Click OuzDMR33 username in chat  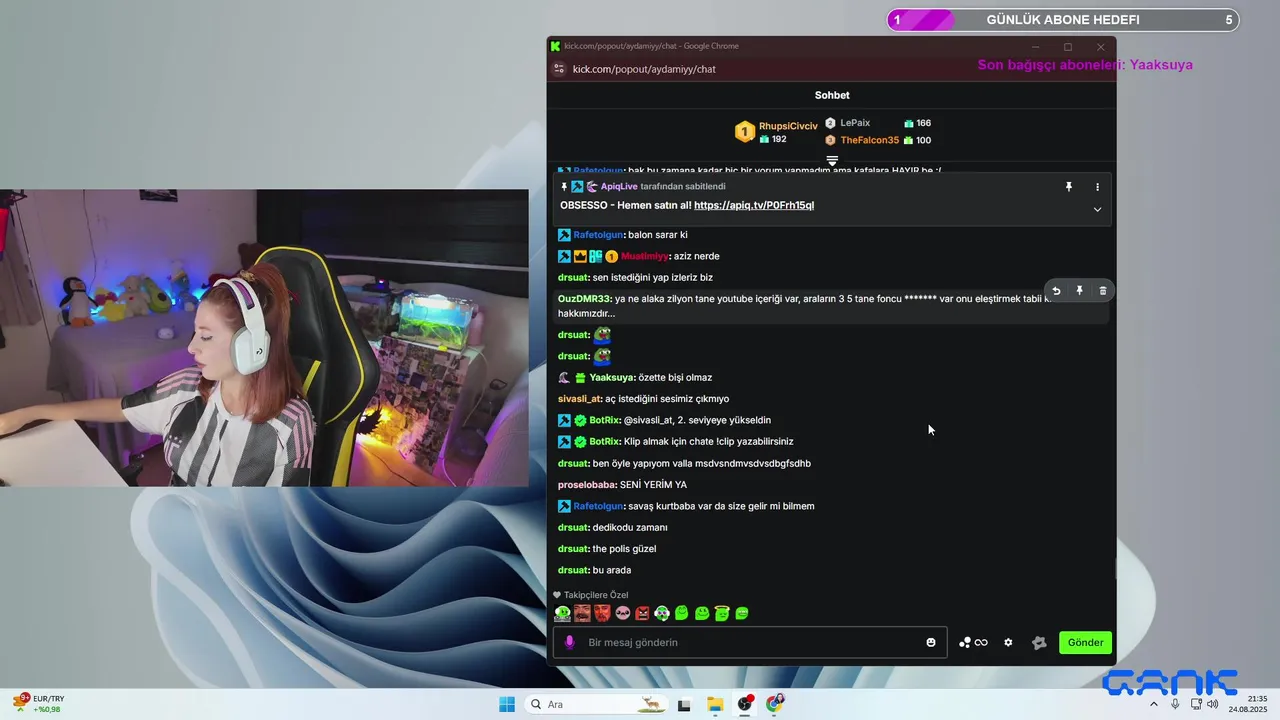pos(583,299)
